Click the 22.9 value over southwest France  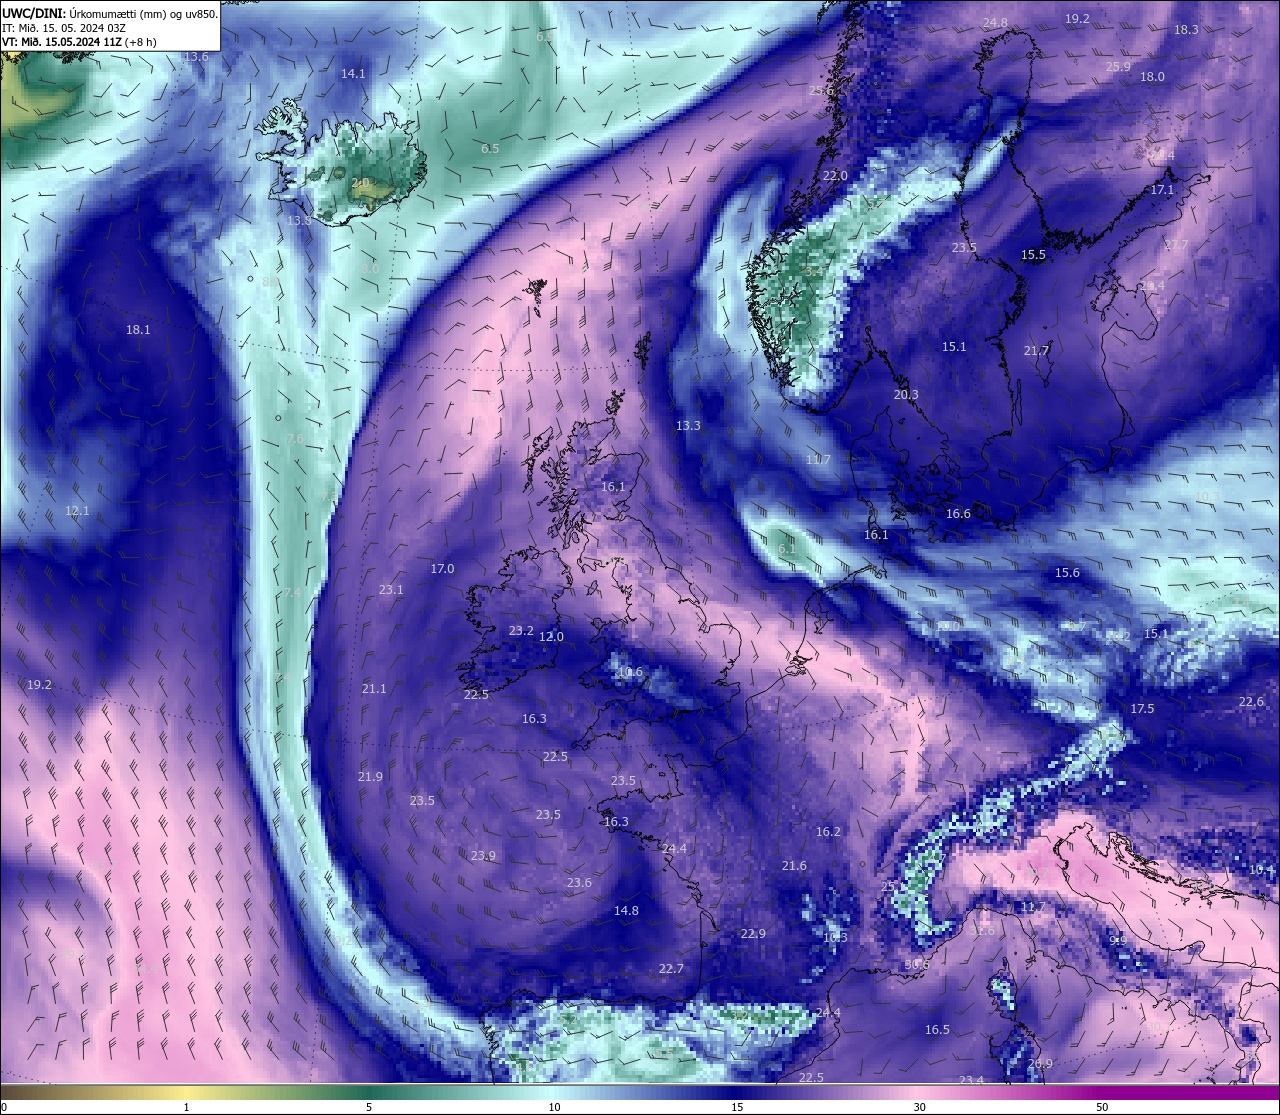(753, 934)
